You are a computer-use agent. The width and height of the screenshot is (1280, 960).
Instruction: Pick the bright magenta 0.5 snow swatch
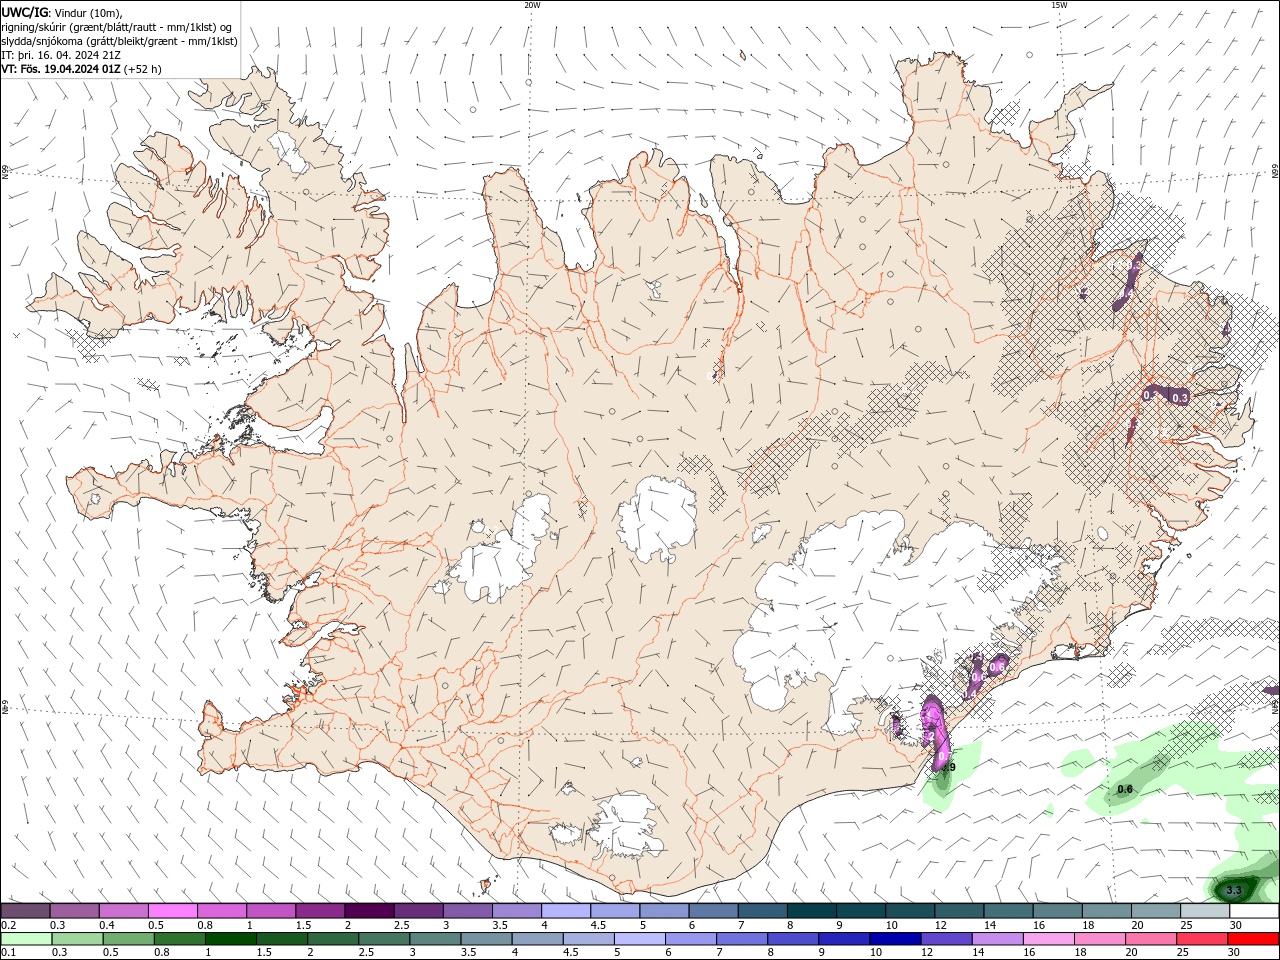click(x=172, y=911)
